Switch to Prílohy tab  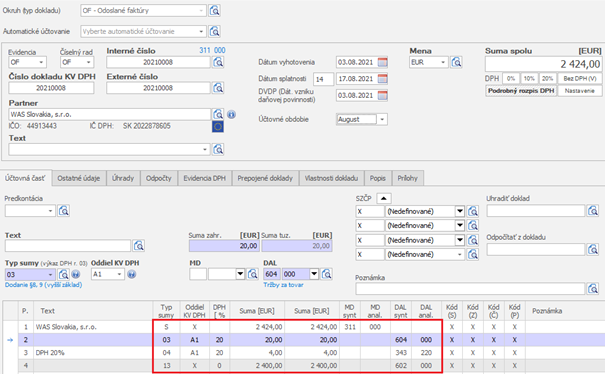click(x=408, y=178)
